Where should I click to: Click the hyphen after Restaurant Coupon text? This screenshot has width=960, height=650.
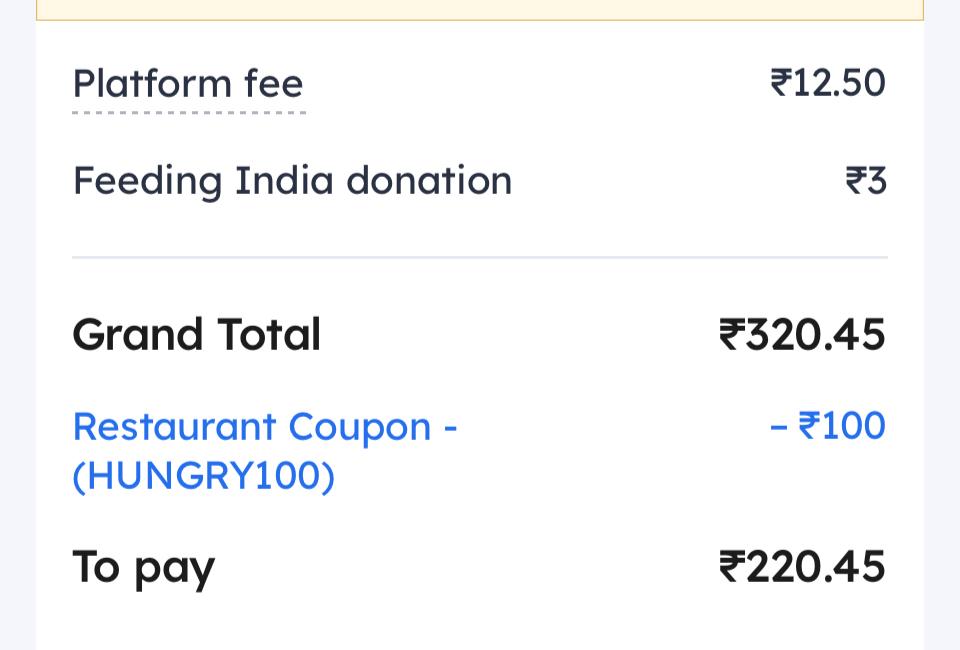pos(451,428)
